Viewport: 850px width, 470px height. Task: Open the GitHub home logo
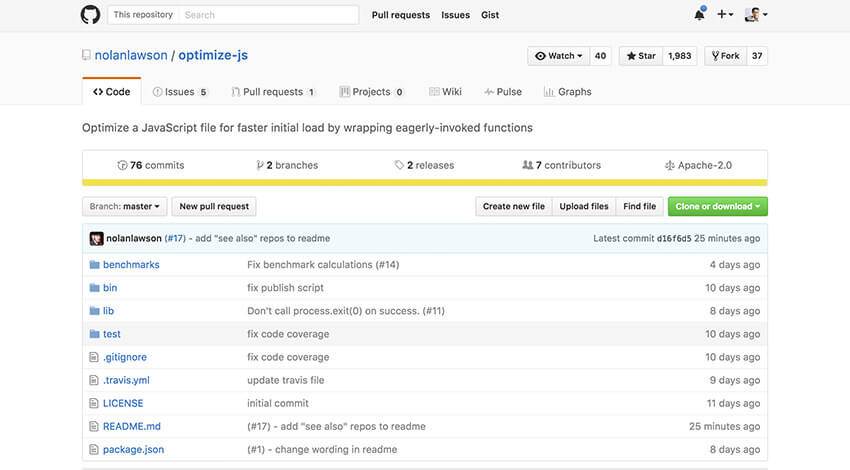(x=90, y=15)
